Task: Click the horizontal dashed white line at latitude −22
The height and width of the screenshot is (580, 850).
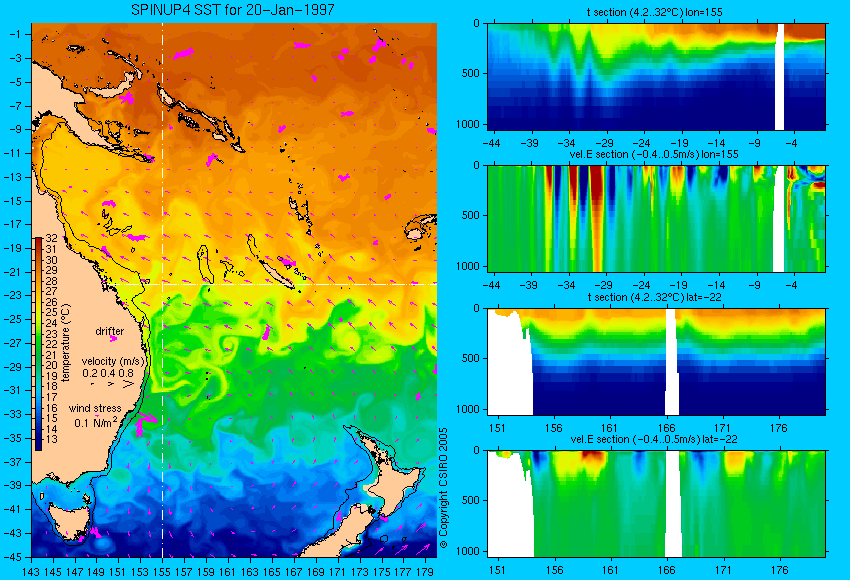Action: tap(271, 284)
